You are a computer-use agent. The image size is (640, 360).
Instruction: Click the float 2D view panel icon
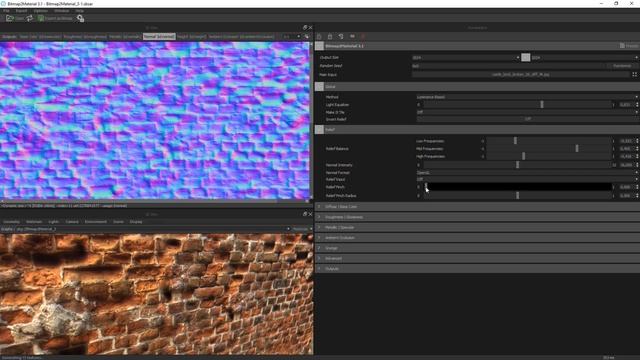(304, 27)
